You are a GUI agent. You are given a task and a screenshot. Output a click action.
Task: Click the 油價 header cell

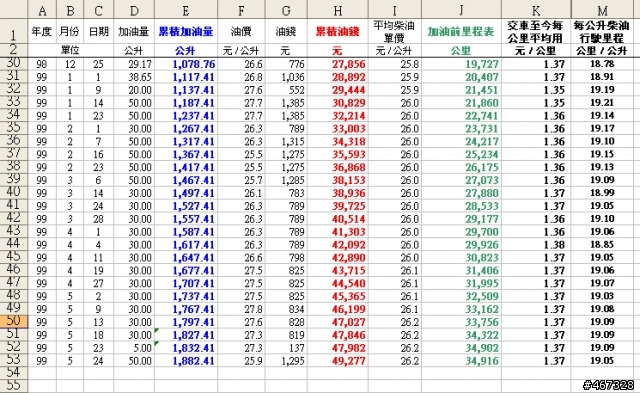click(241, 31)
